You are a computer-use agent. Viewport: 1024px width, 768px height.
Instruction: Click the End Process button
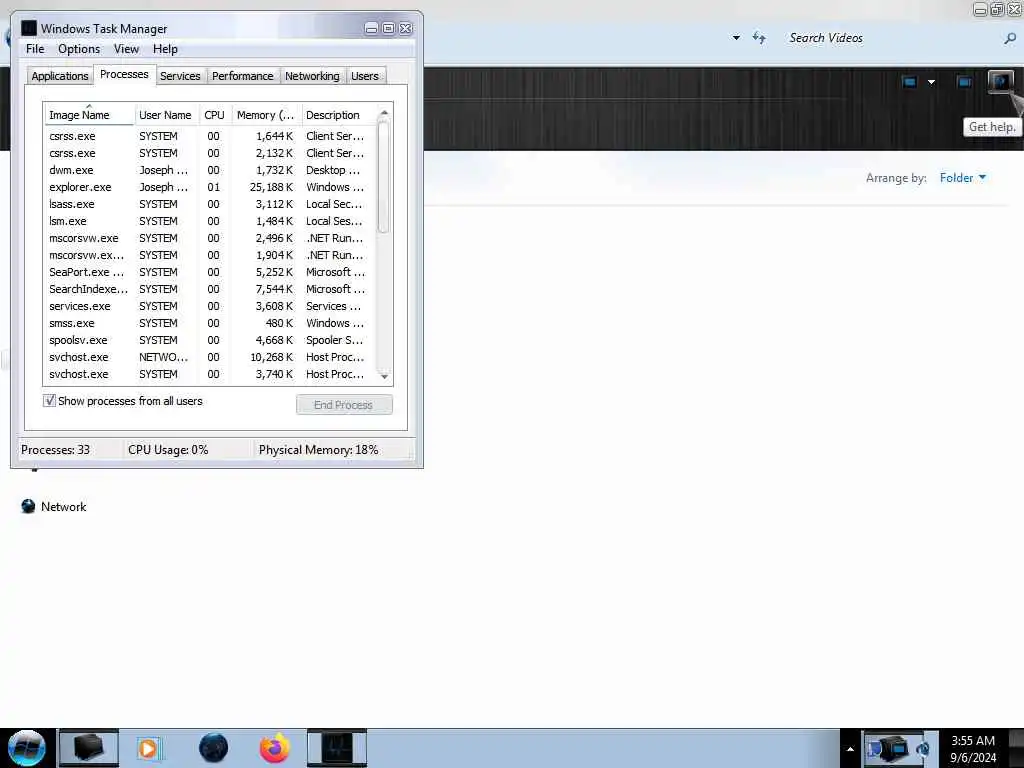pos(344,405)
